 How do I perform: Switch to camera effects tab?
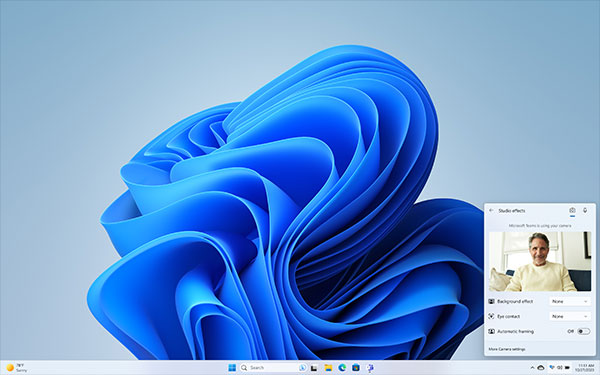pyautogui.click(x=572, y=210)
